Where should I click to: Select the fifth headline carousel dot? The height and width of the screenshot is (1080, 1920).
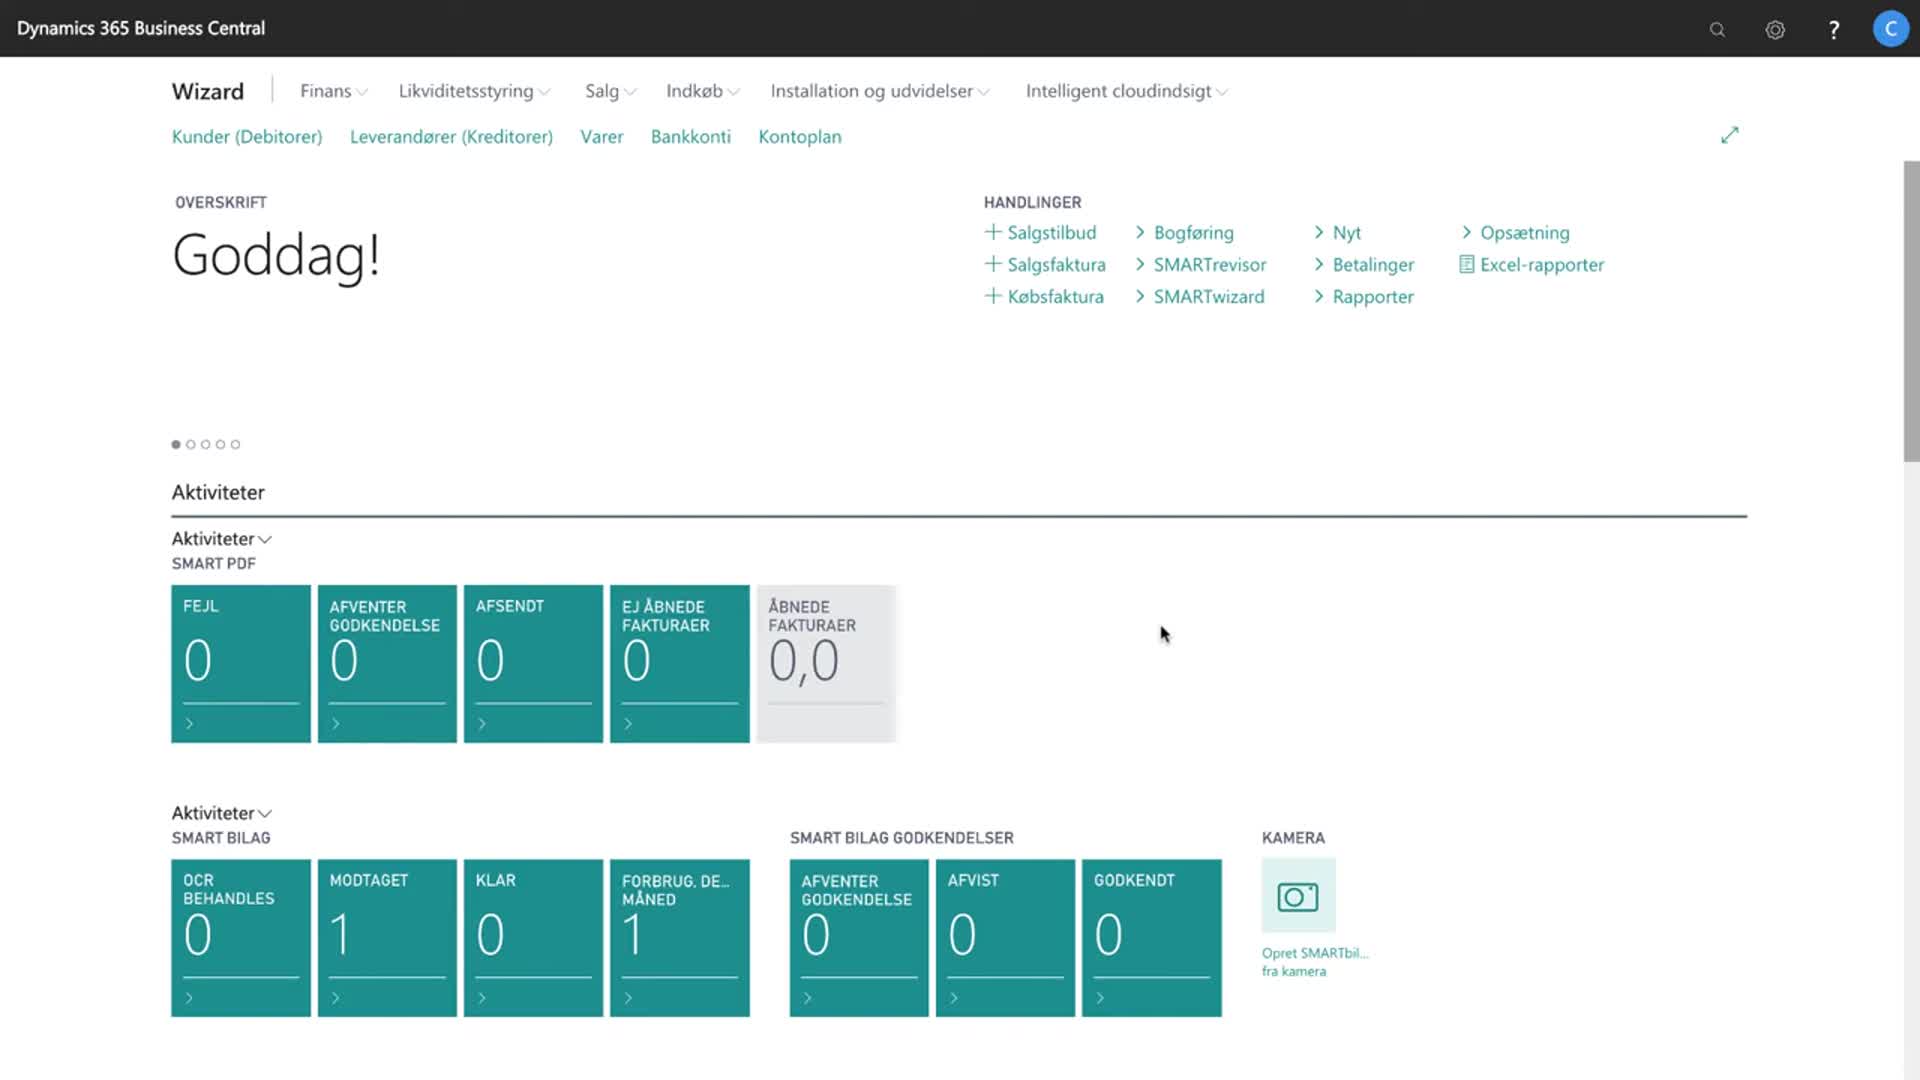pyautogui.click(x=236, y=444)
